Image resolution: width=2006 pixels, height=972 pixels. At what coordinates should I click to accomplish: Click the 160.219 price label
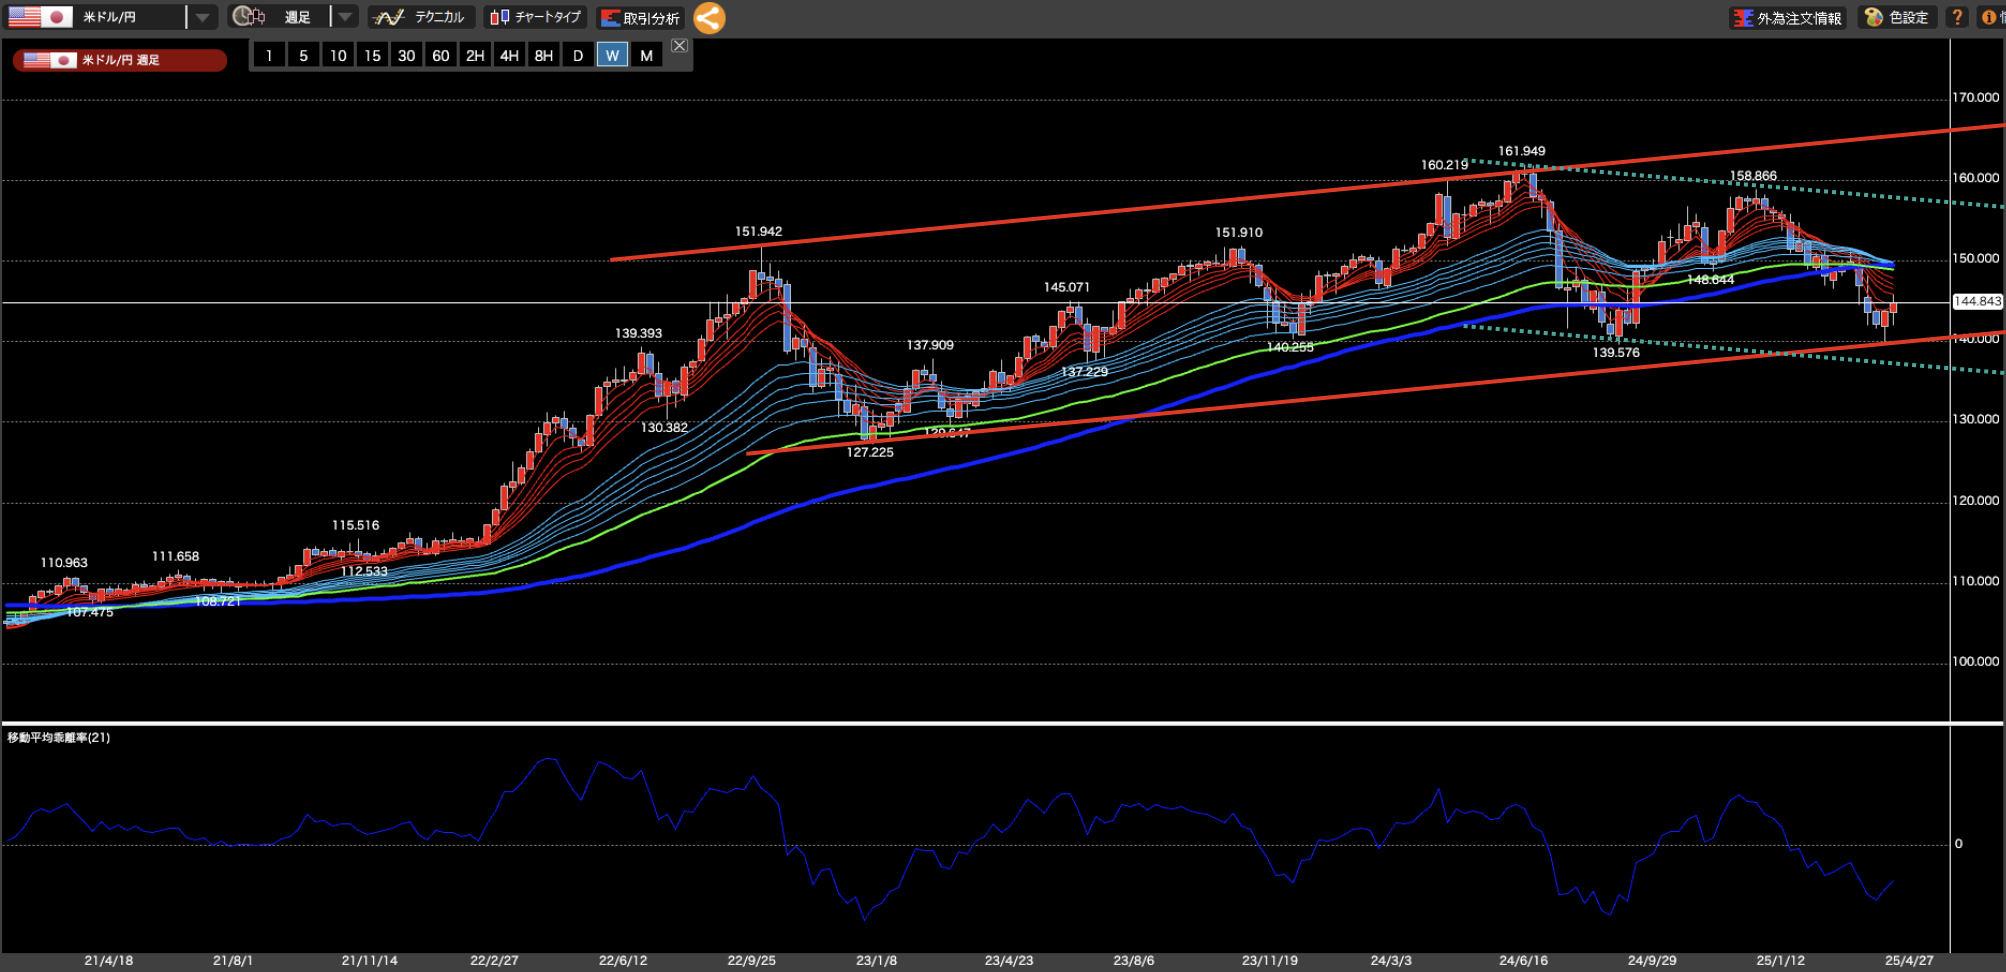(1444, 165)
